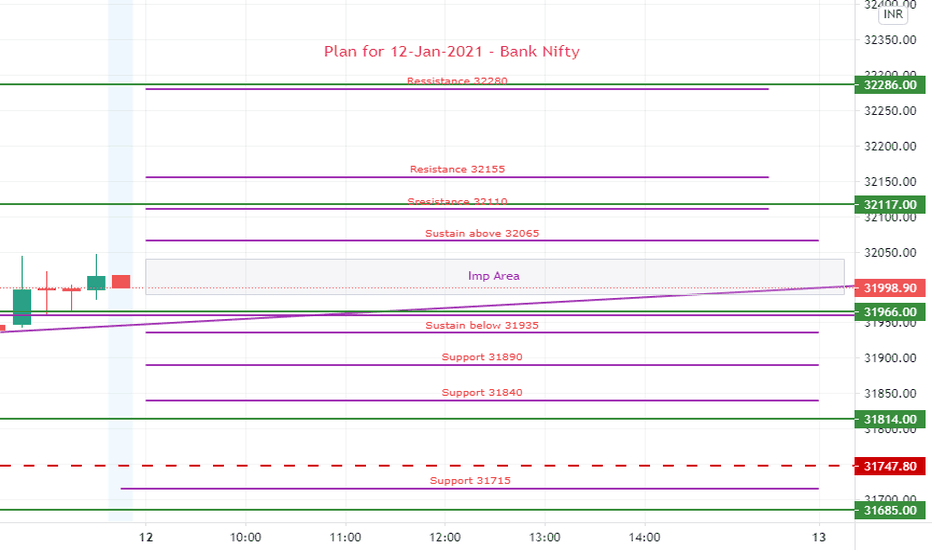Click the 11:00 time axis label

(x=345, y=538)
